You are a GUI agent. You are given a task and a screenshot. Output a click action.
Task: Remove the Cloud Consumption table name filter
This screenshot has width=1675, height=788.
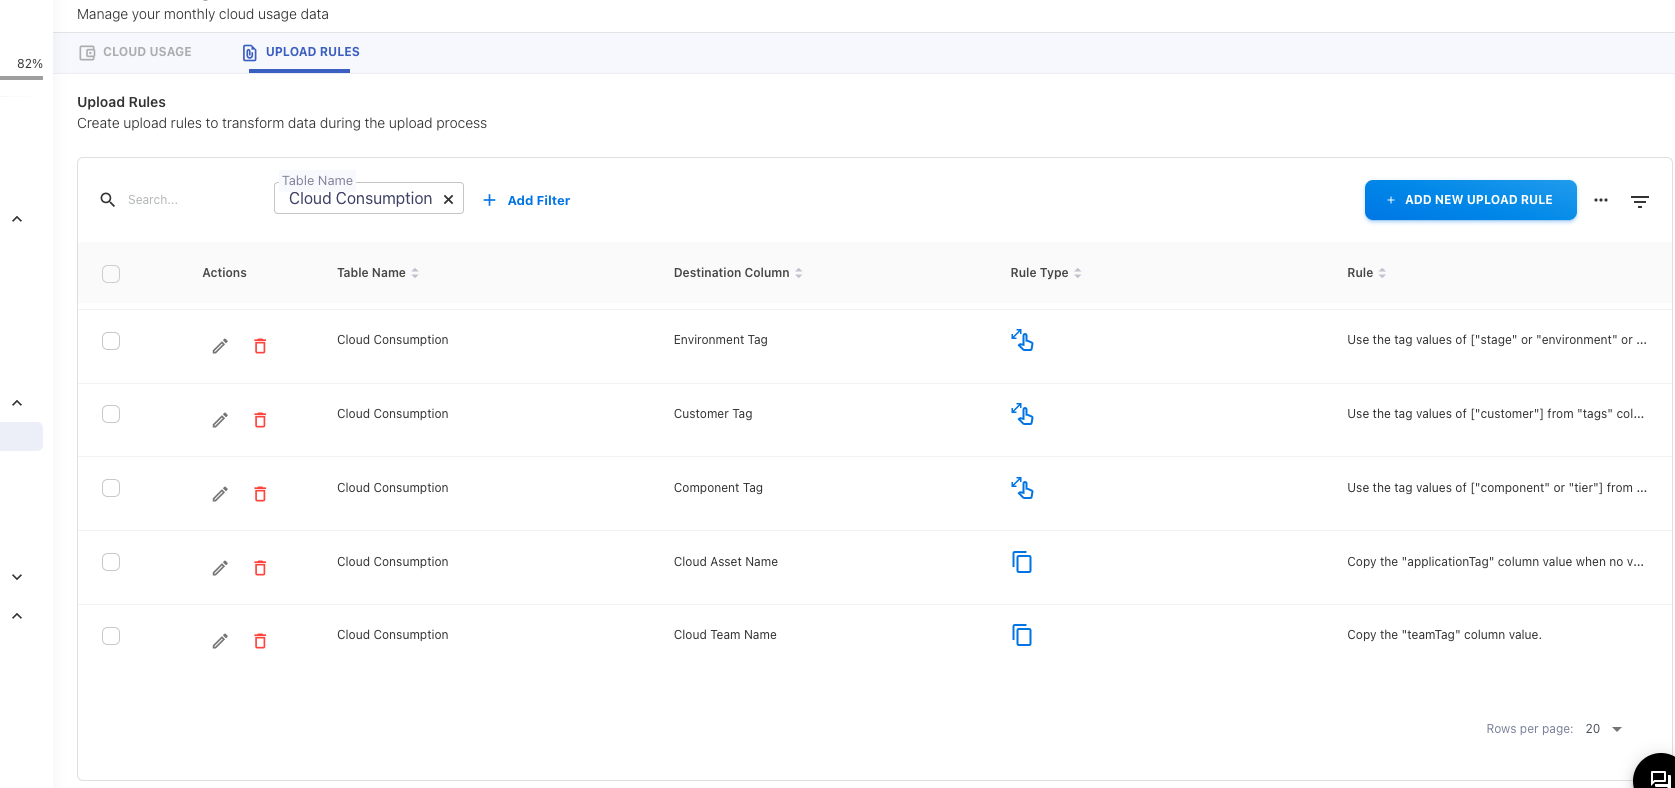pyautogui.click(x=449, y=199)
